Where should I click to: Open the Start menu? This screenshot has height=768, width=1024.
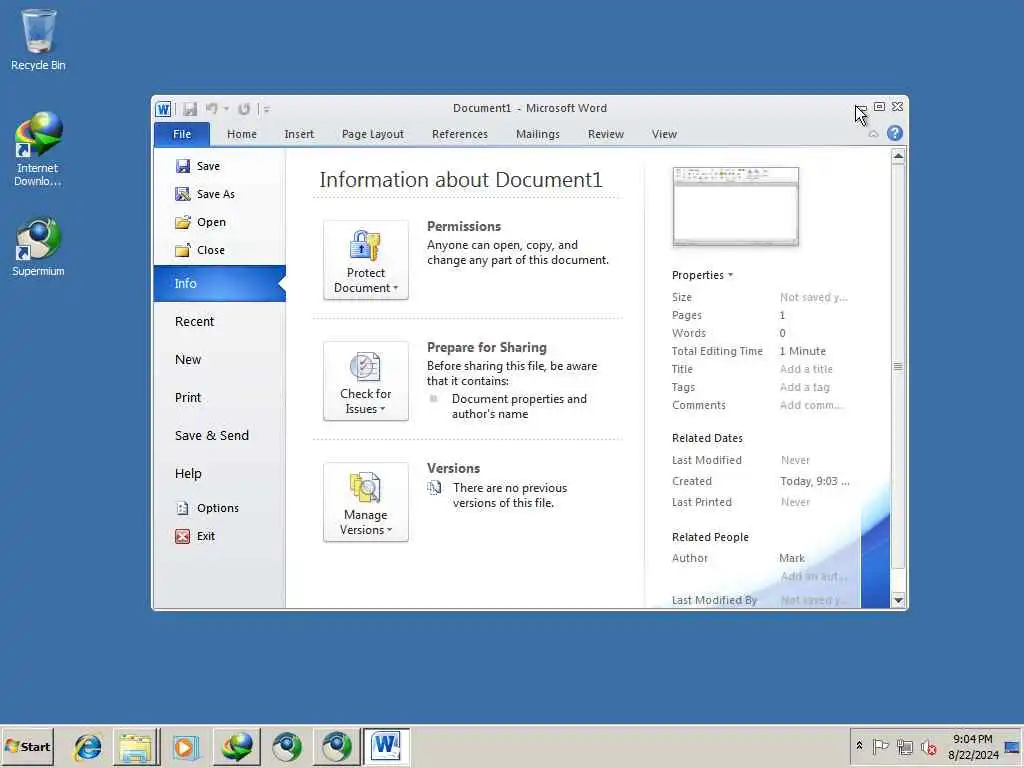click(27, 746)
